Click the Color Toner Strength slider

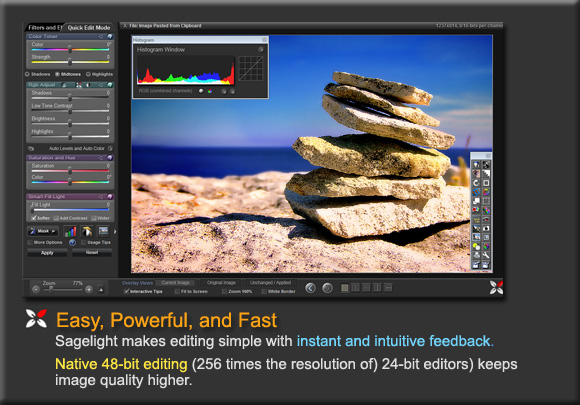[x=70, y=61]
